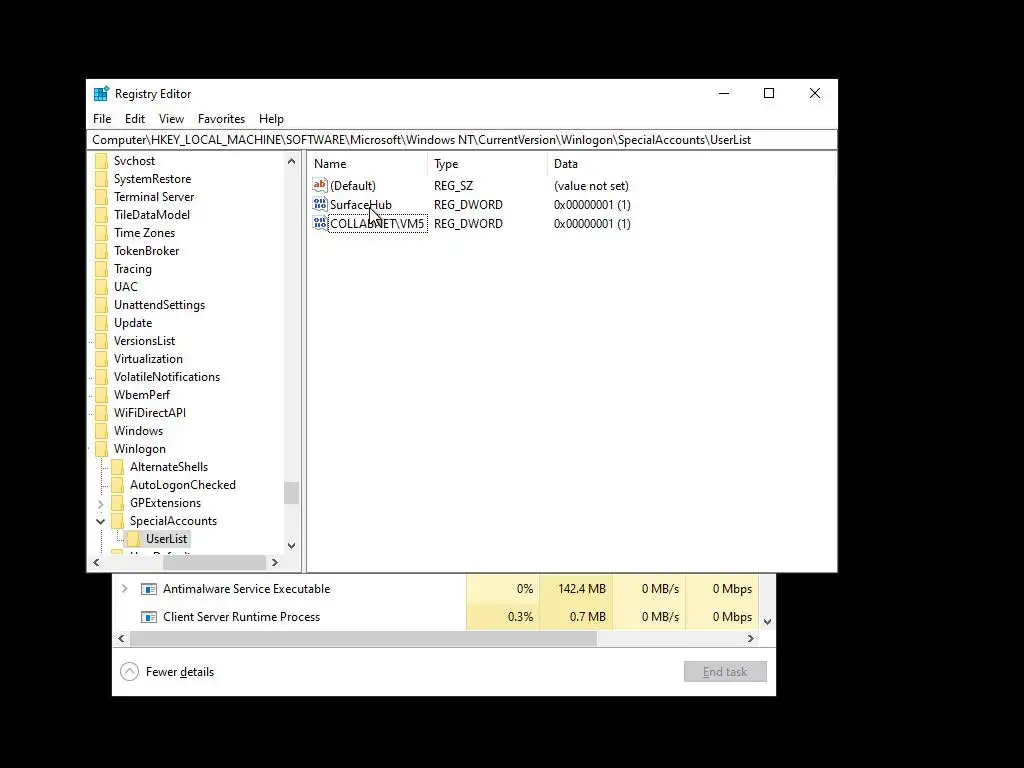Viewport: 1024px width, 768px height.
Task: Select the WiFiDirectAPI folder icon
Action: 101,413
